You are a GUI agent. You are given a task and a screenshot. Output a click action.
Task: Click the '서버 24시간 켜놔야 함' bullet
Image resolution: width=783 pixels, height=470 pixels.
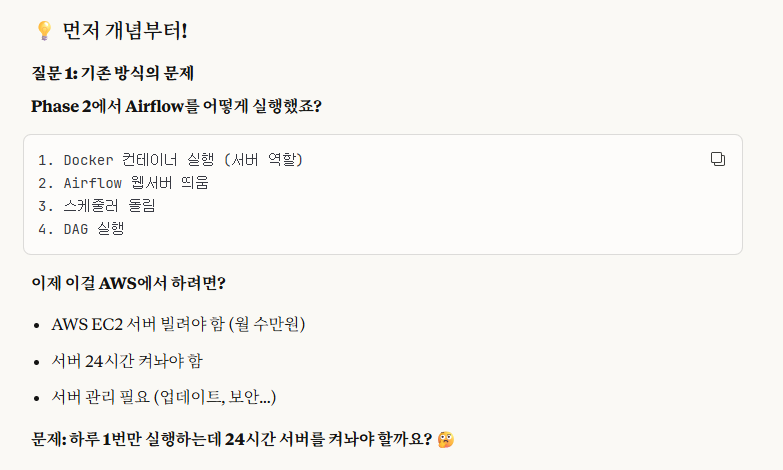pyautogui.click(x=127, y=361)
